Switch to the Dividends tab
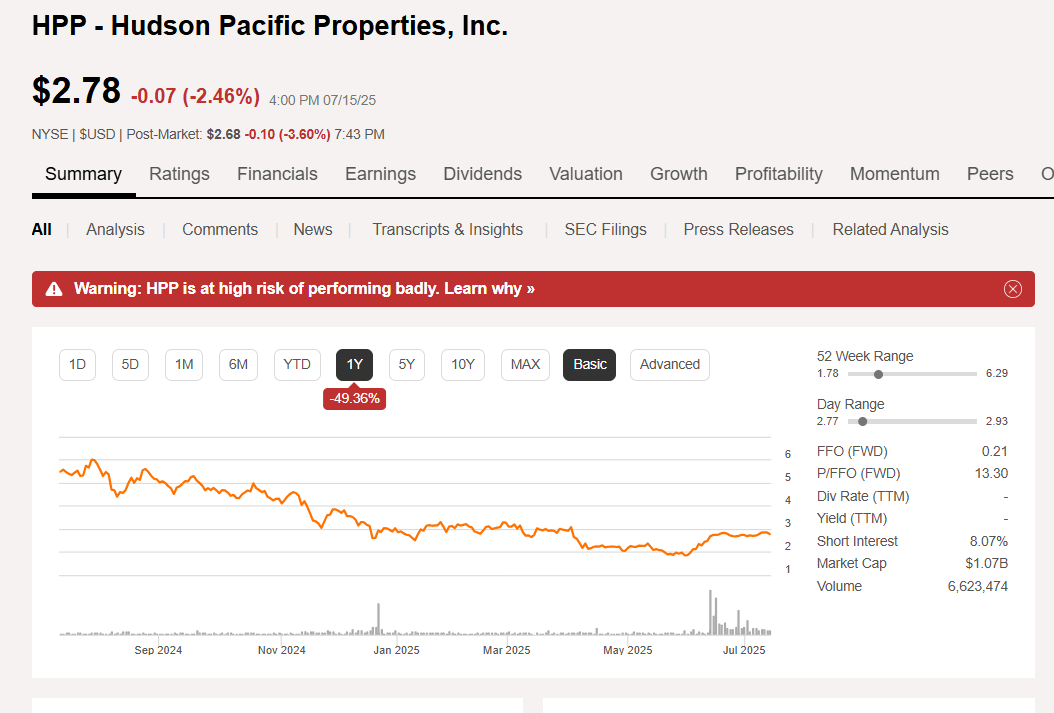The image size is (1054, 713). (x=482, y=173)
